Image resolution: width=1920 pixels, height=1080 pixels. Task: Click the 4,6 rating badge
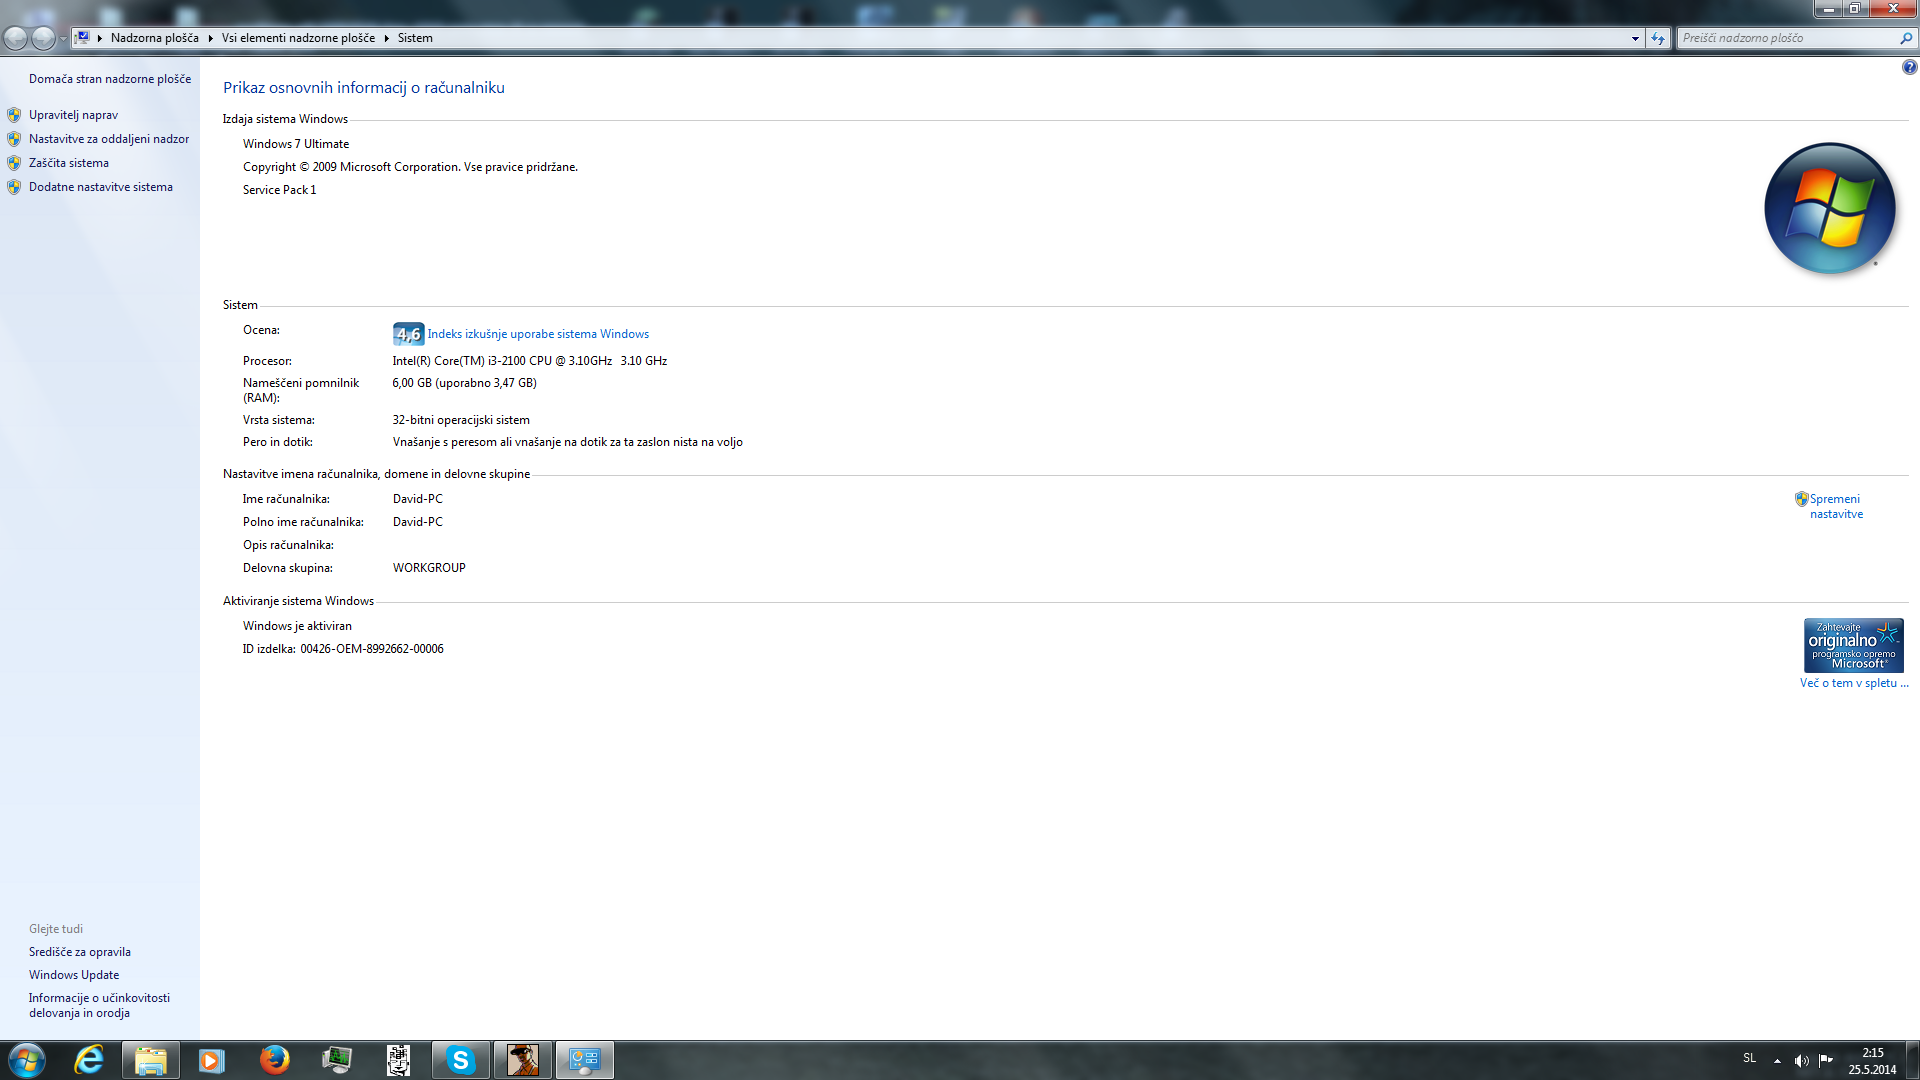click(x=408, y=334)
